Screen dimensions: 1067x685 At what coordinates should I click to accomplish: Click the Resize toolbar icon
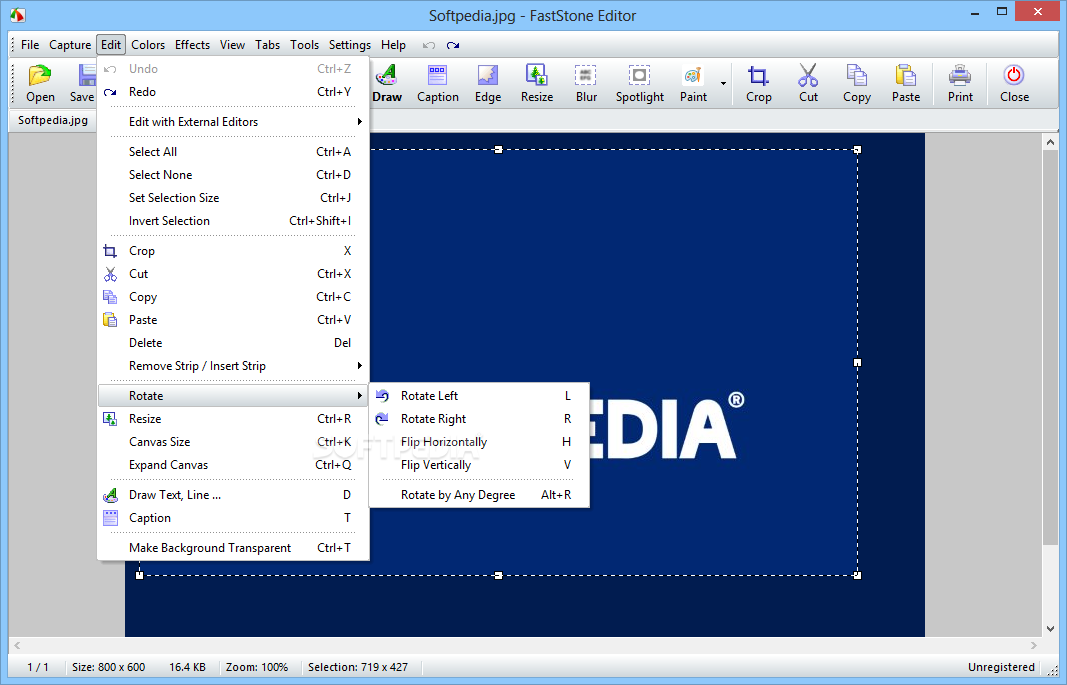(x=536, y=75)
